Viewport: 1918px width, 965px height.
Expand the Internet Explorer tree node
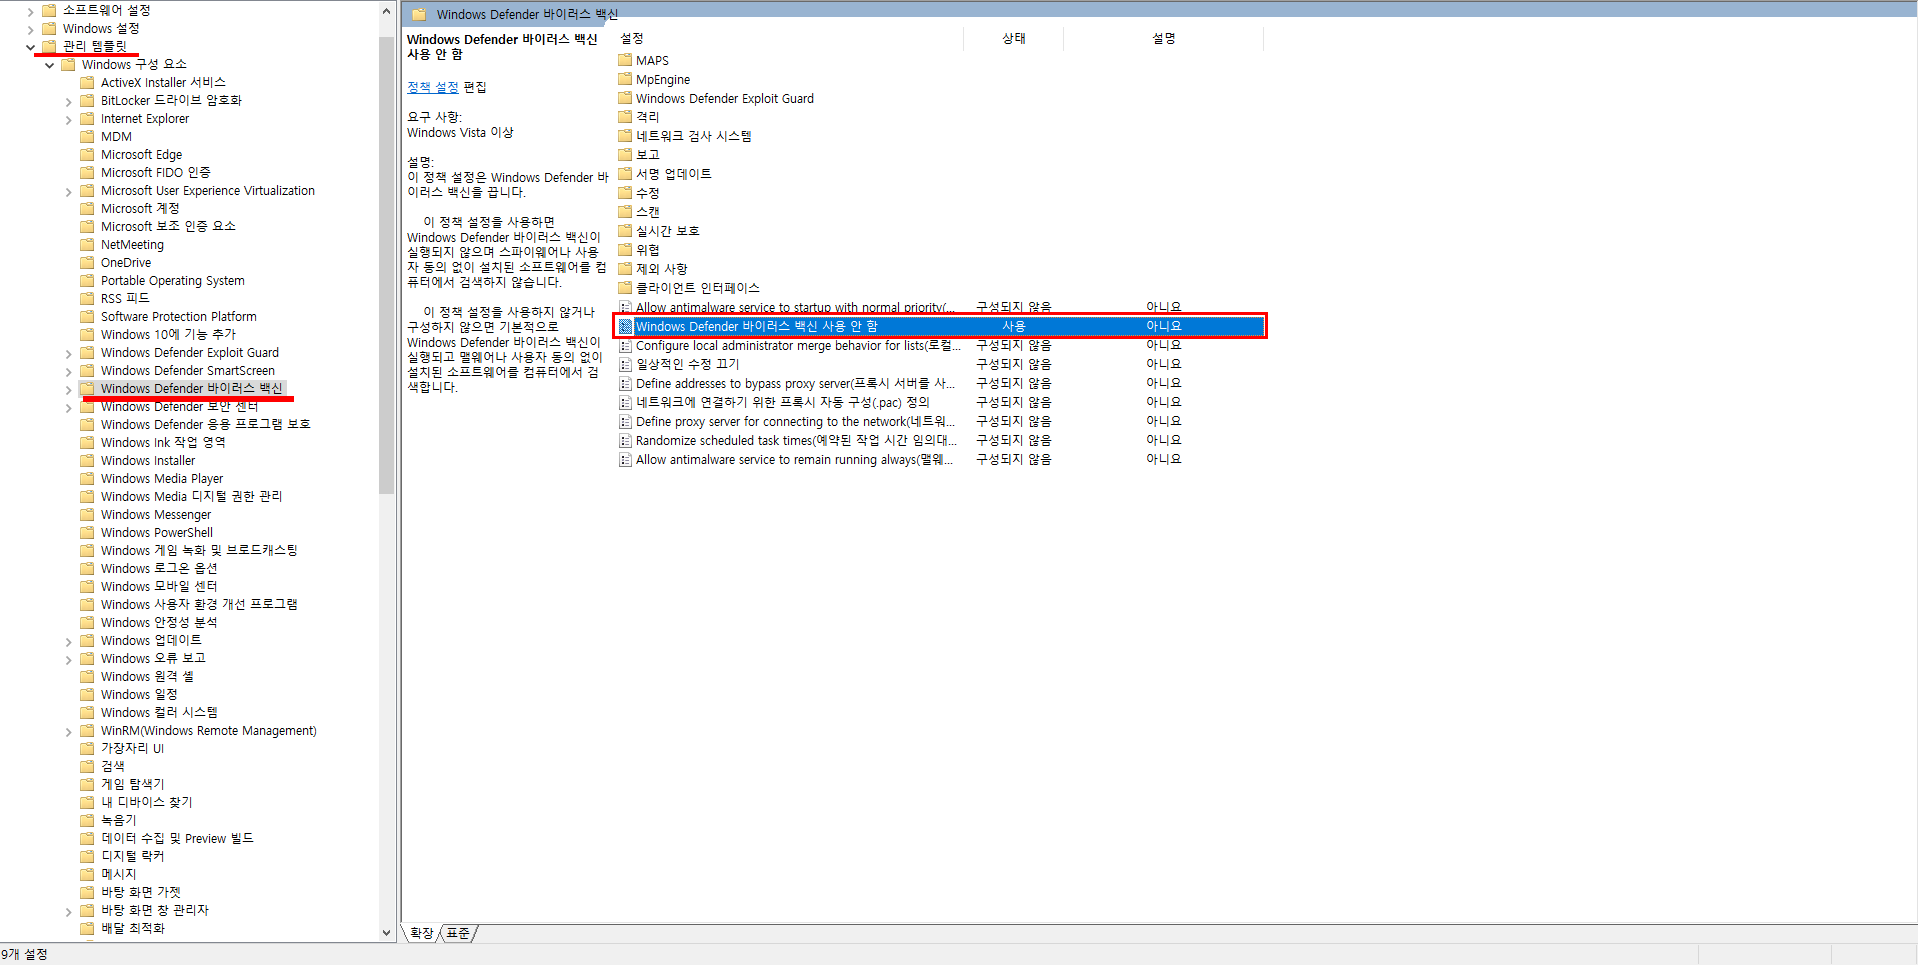(x=68, y=119)
